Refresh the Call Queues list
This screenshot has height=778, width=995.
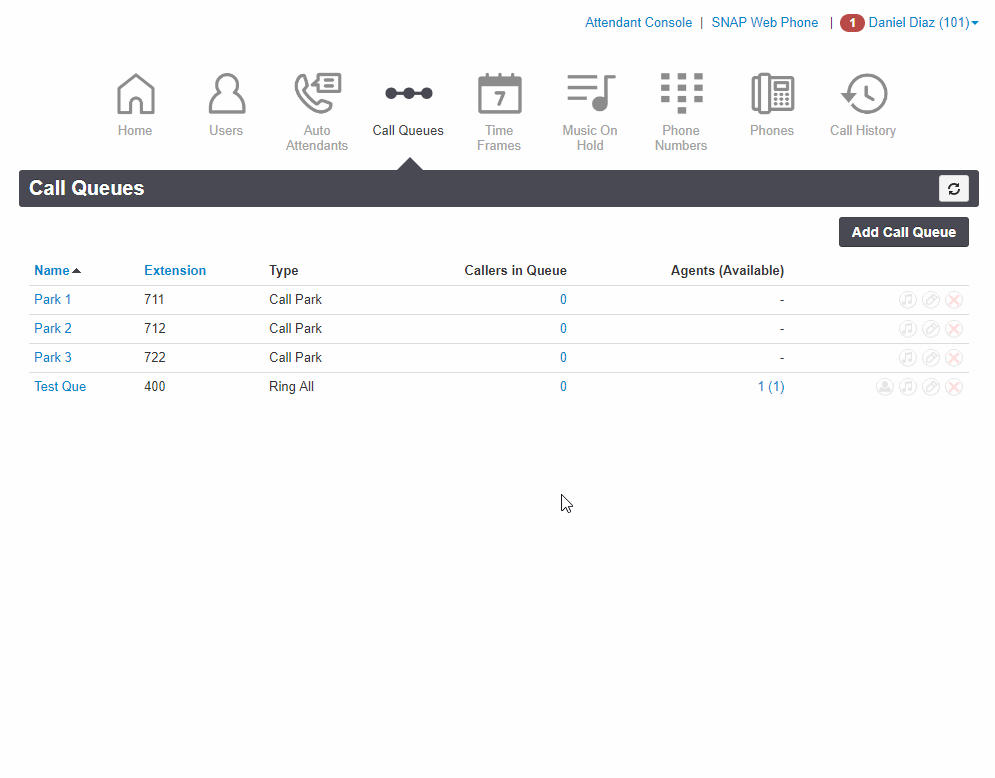point(954,188)
